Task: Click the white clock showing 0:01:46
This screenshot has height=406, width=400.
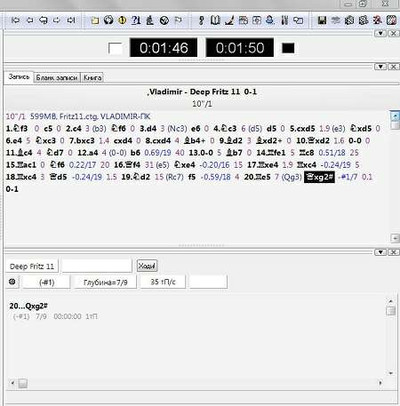Action: 163,48
